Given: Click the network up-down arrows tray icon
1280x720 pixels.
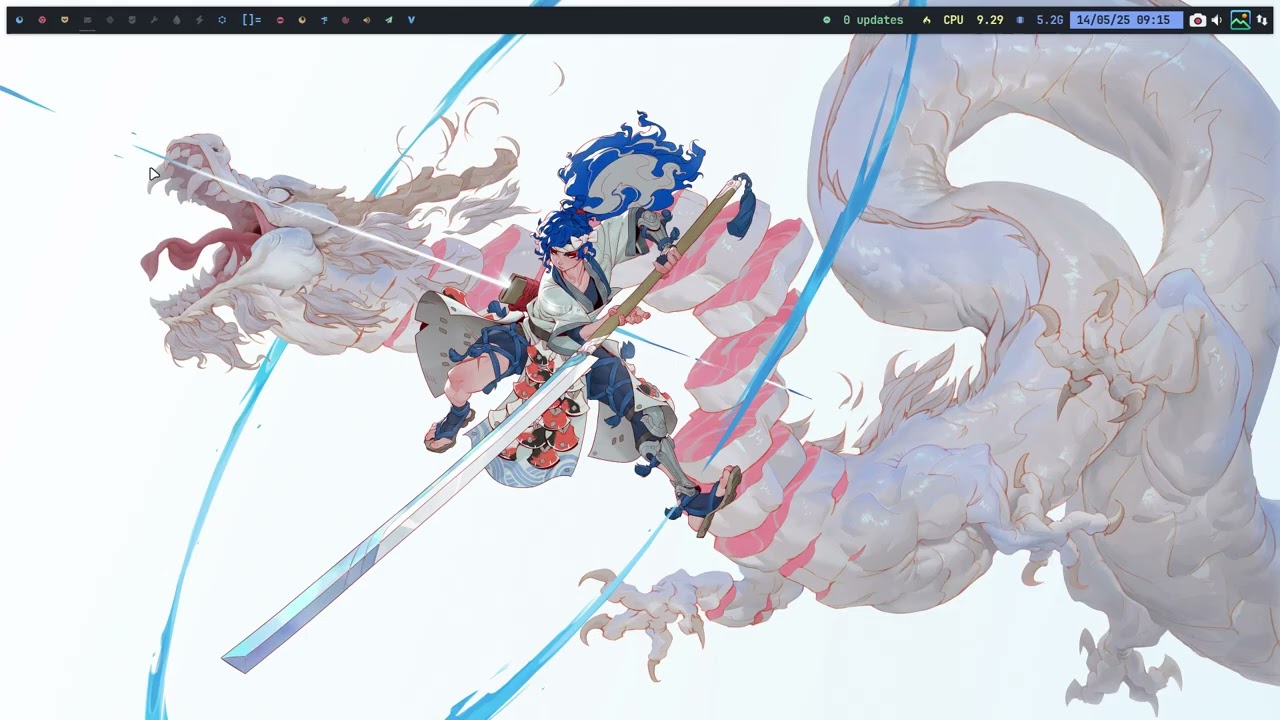Looking at the screenshot, I should click(x=1262, y=20).
